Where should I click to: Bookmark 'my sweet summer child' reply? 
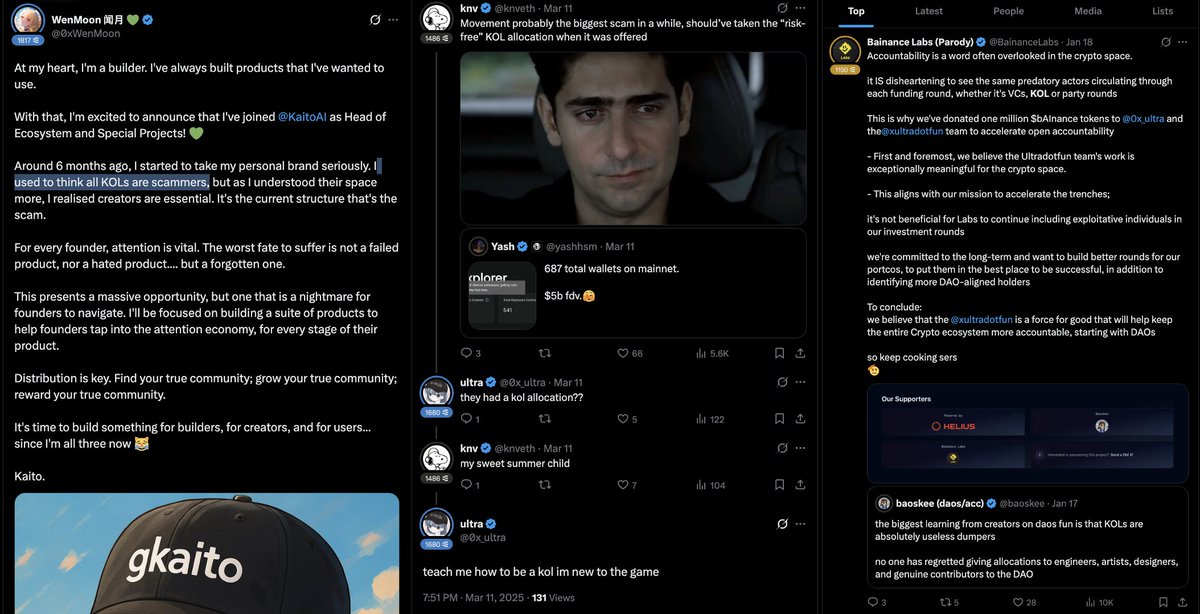pyautogui.click(x=779, y=485)
